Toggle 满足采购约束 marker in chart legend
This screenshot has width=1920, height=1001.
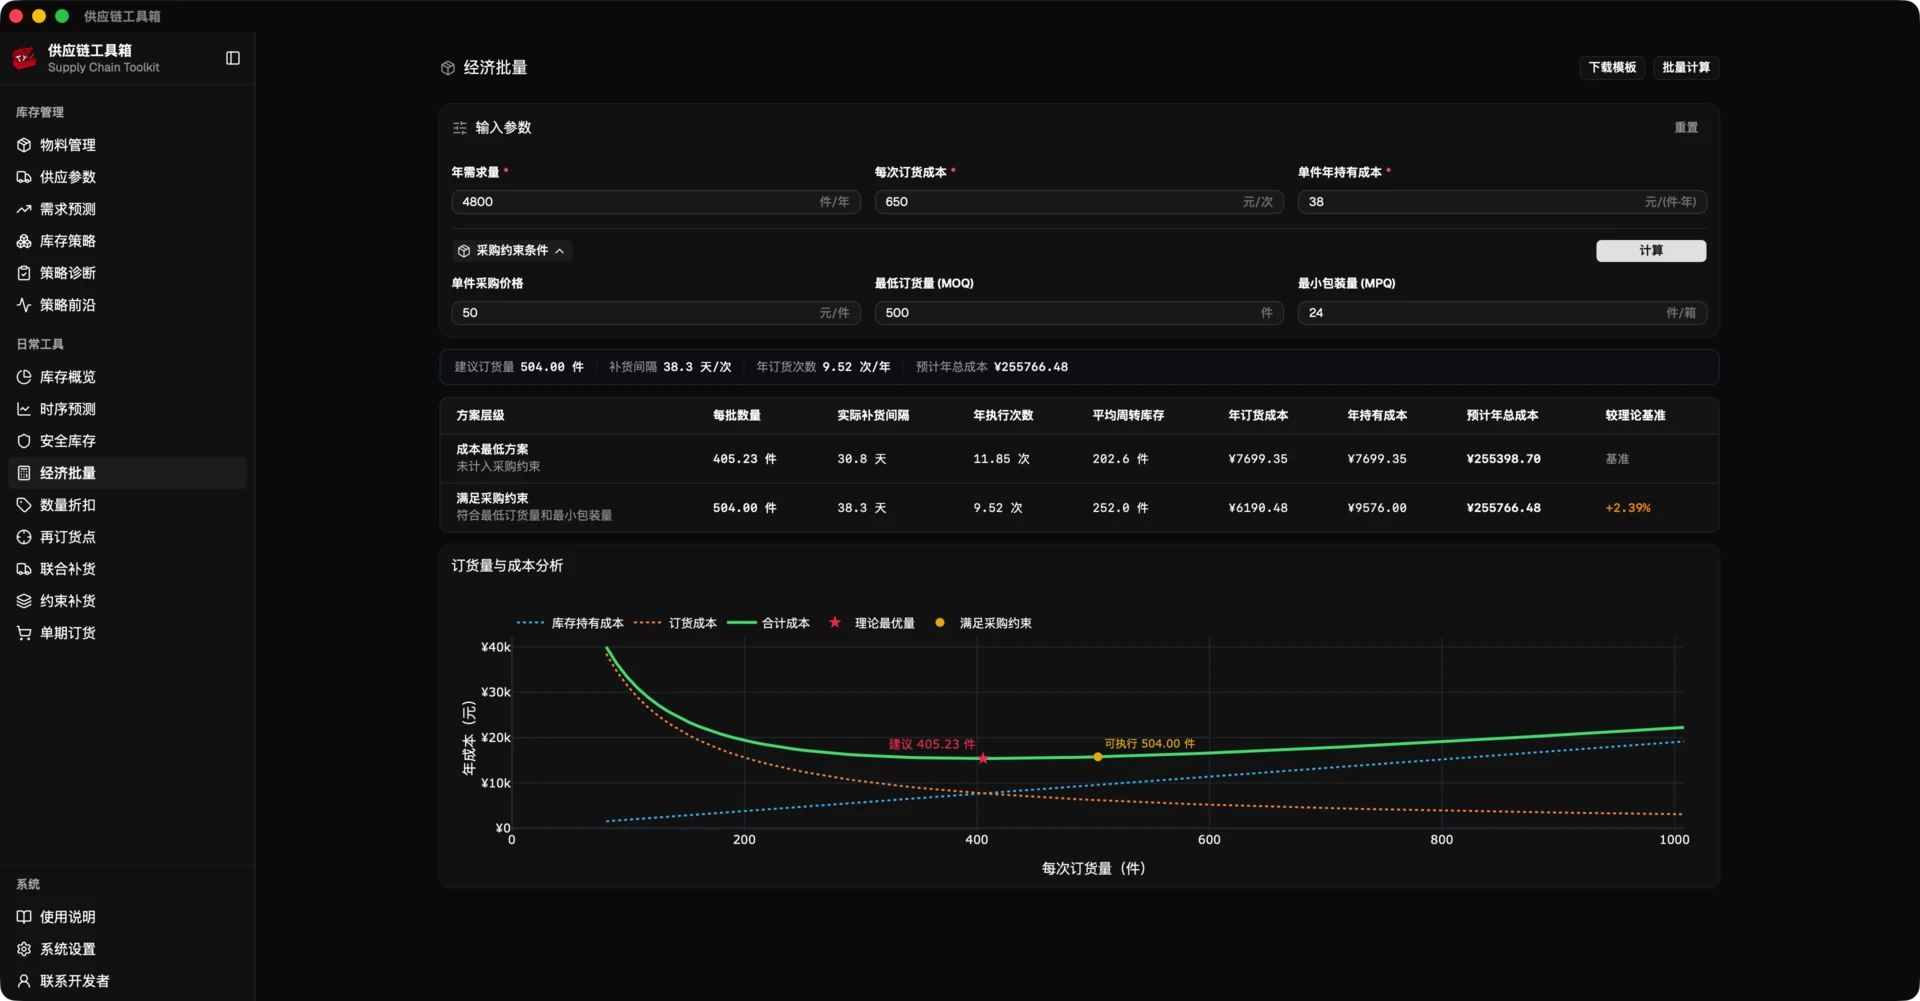(x=983, y=623)
